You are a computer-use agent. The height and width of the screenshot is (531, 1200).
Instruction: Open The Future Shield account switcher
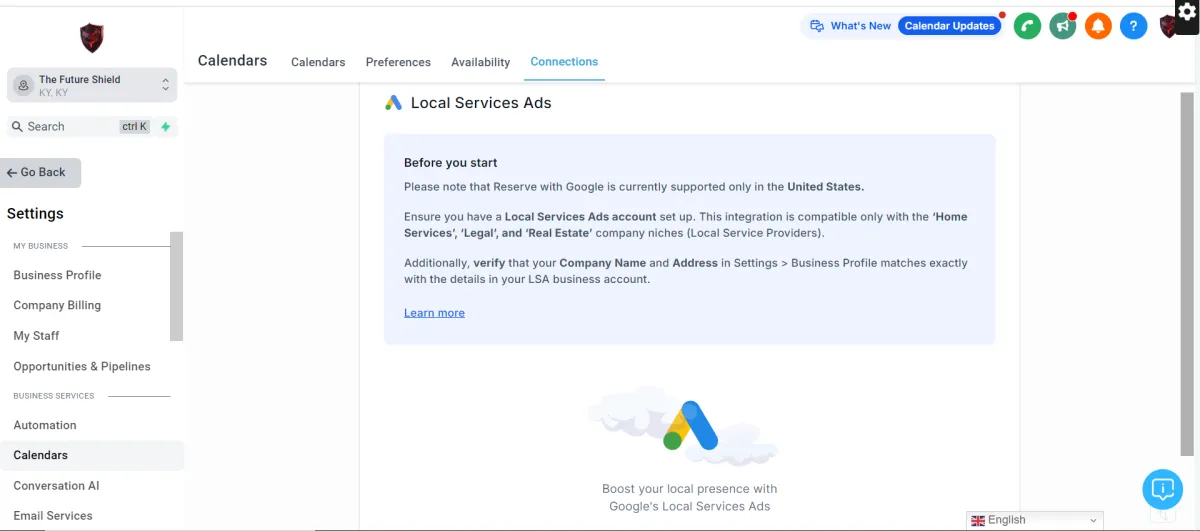click(x=92, y=86)
